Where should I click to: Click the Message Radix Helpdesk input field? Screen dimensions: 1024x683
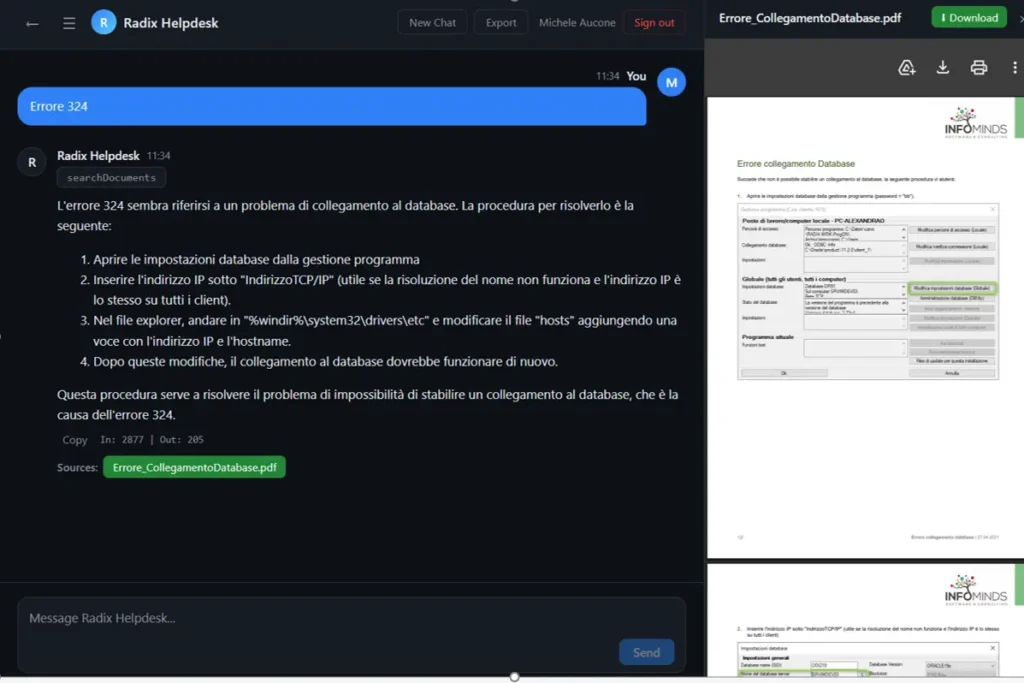pos(320,619)
